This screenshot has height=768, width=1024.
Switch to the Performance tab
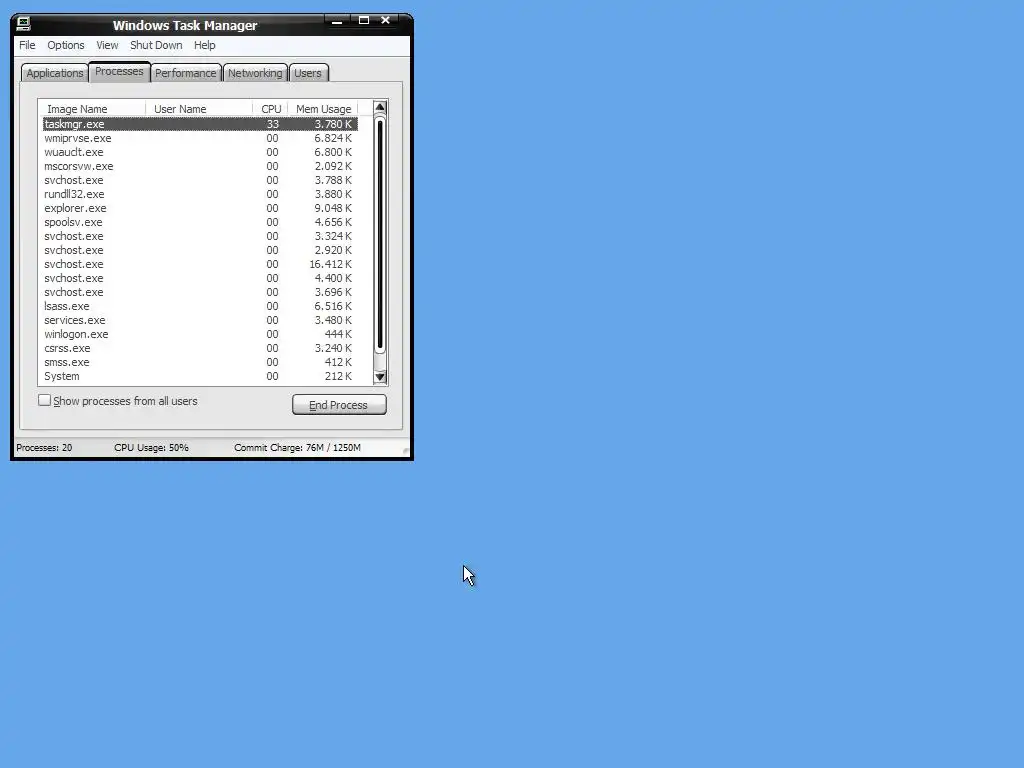185,73
